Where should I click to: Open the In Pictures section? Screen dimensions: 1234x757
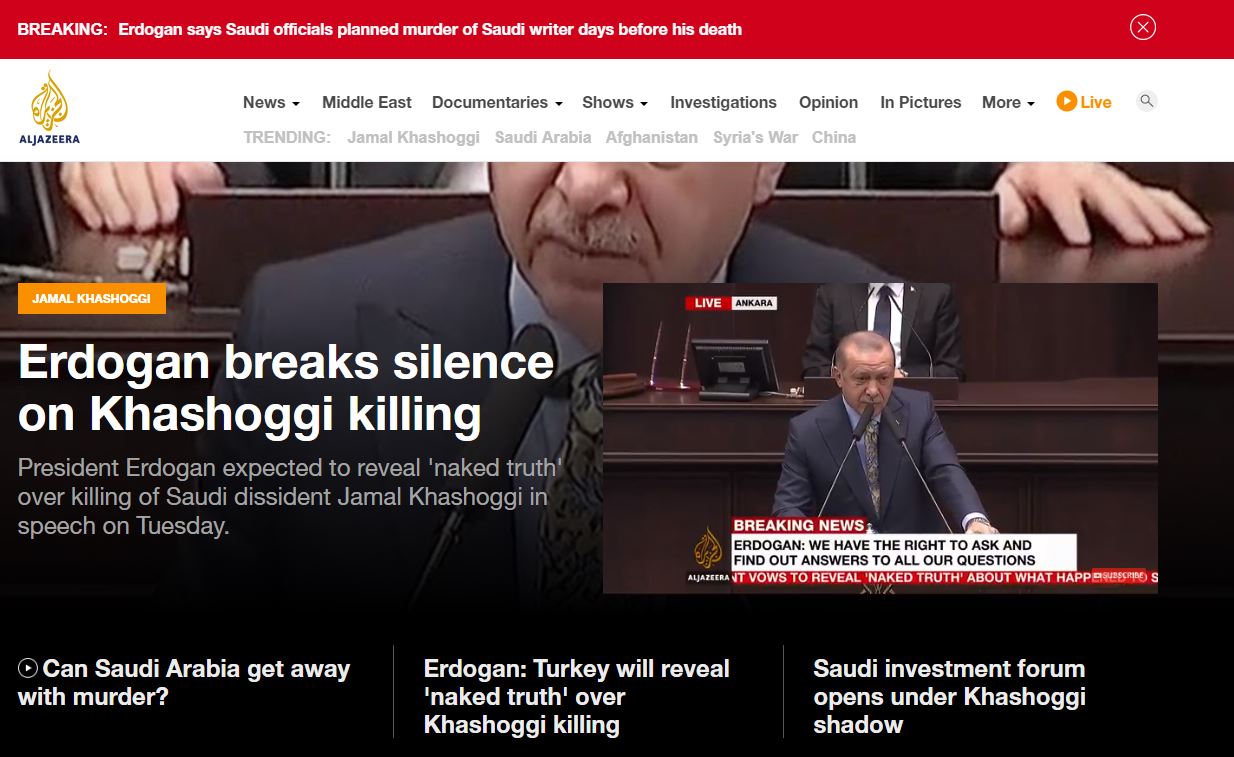point(920,102)
